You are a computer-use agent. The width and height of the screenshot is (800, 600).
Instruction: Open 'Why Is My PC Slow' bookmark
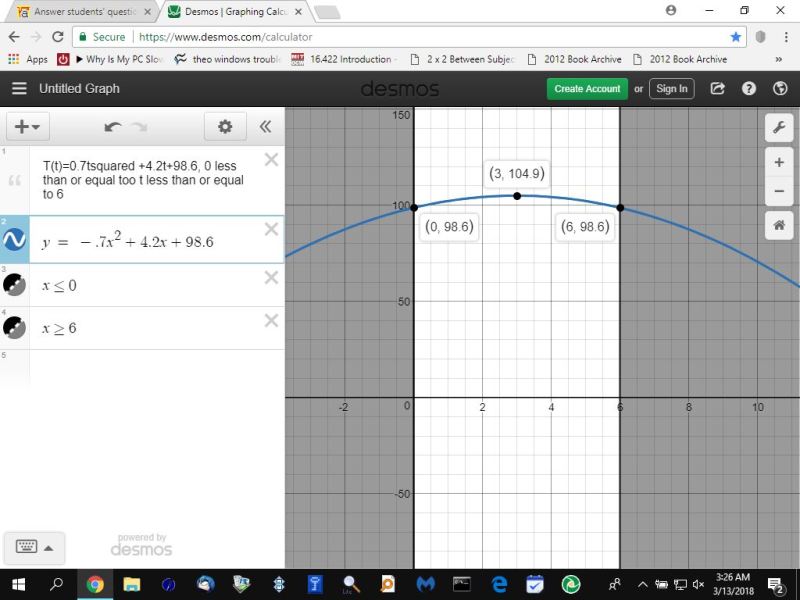pos(118,59)
